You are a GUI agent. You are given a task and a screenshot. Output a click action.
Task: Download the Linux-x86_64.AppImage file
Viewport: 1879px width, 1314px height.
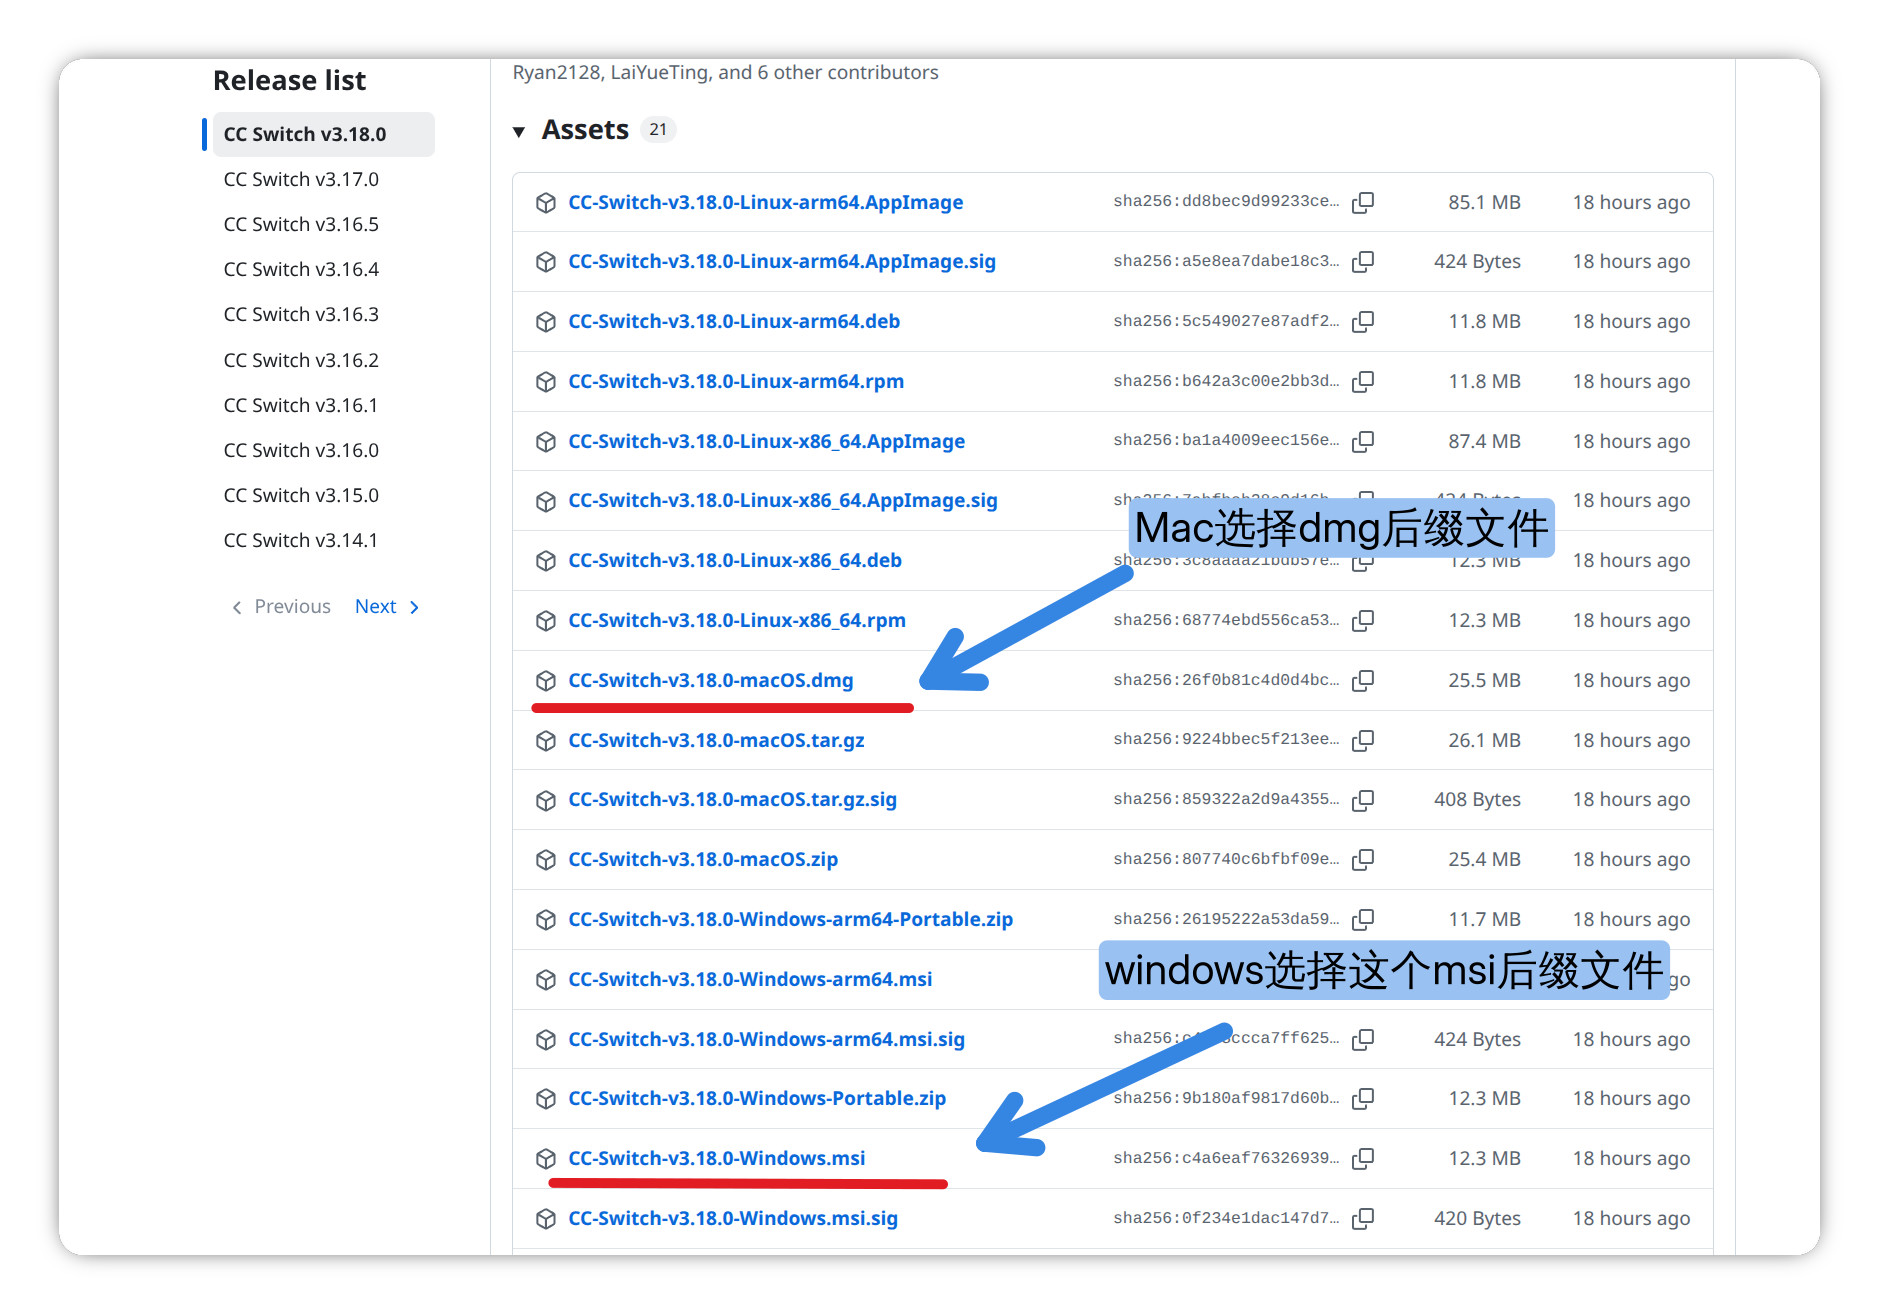click(766, 441)
